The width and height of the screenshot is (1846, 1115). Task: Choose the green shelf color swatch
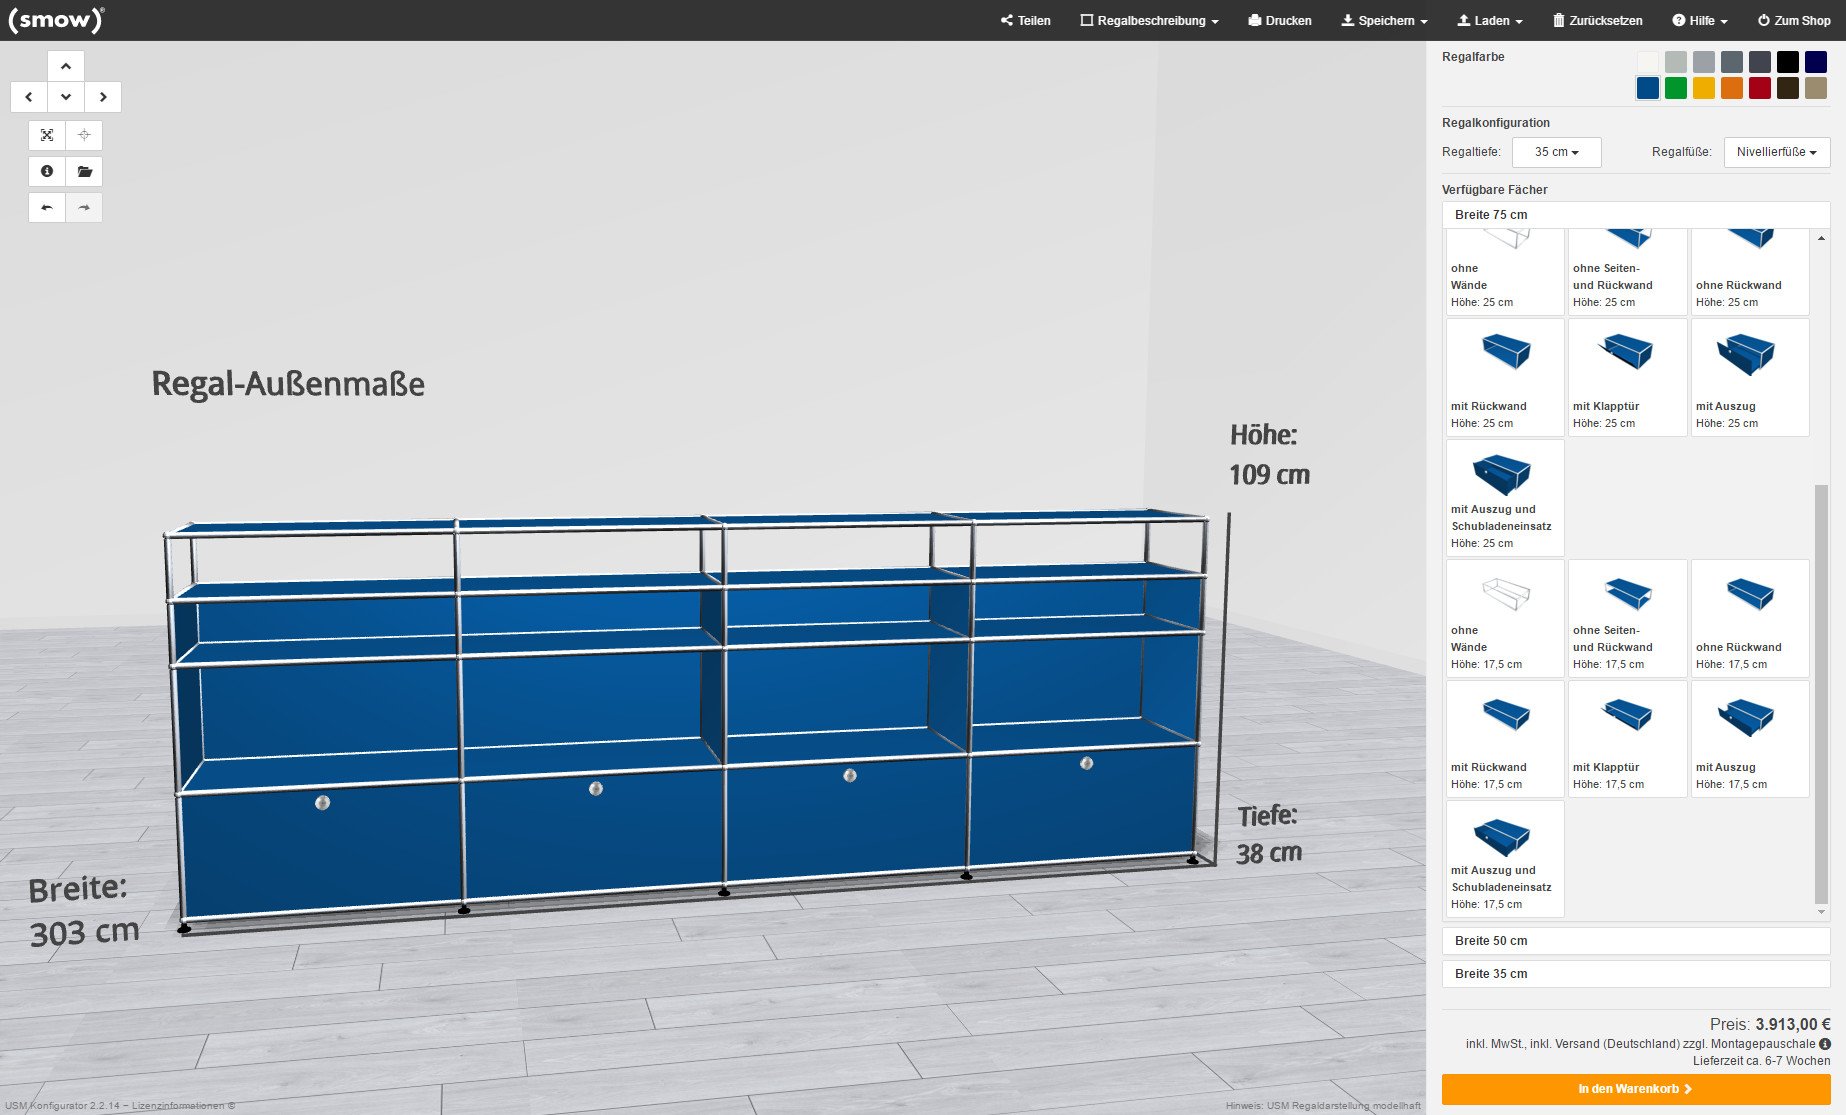(1676, 88)
